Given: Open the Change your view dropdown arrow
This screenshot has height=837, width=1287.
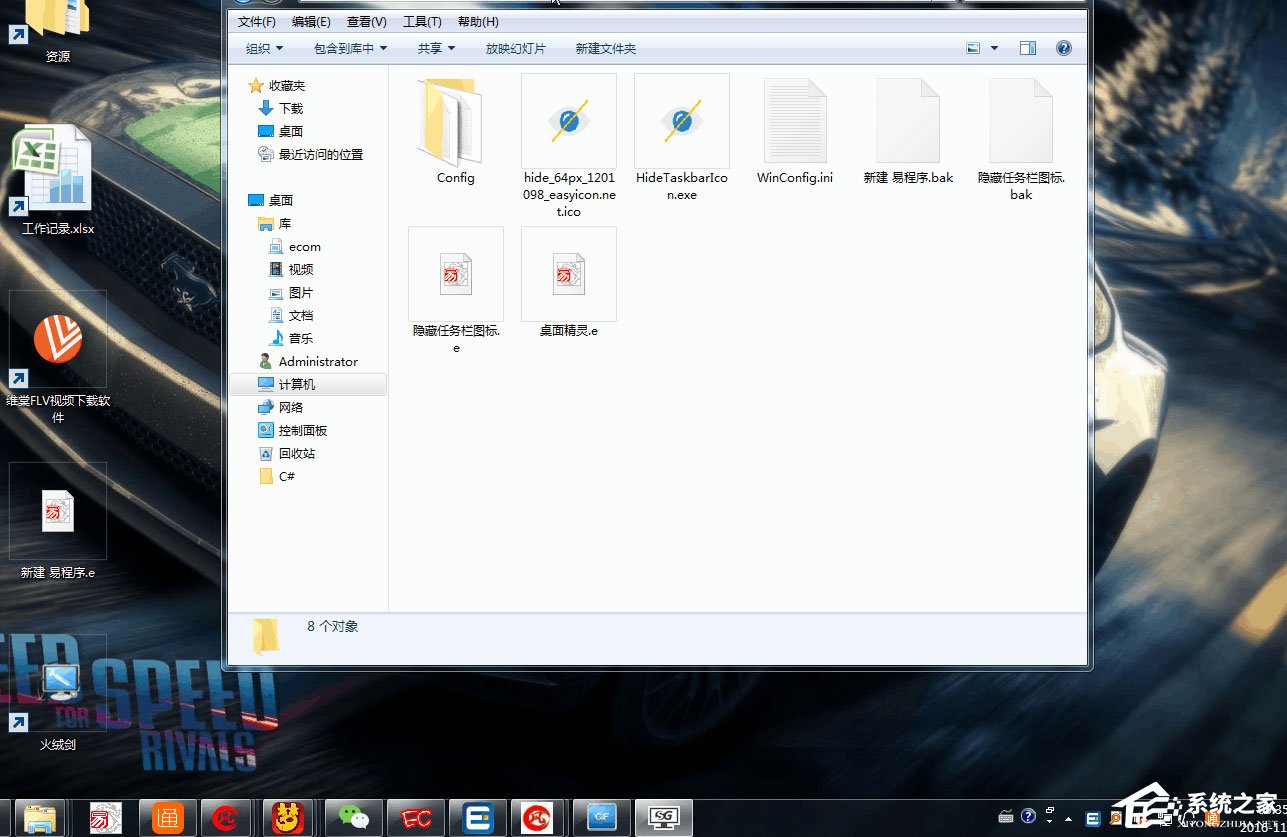Looking at the screenshot, I should click(x=994, y=47).
